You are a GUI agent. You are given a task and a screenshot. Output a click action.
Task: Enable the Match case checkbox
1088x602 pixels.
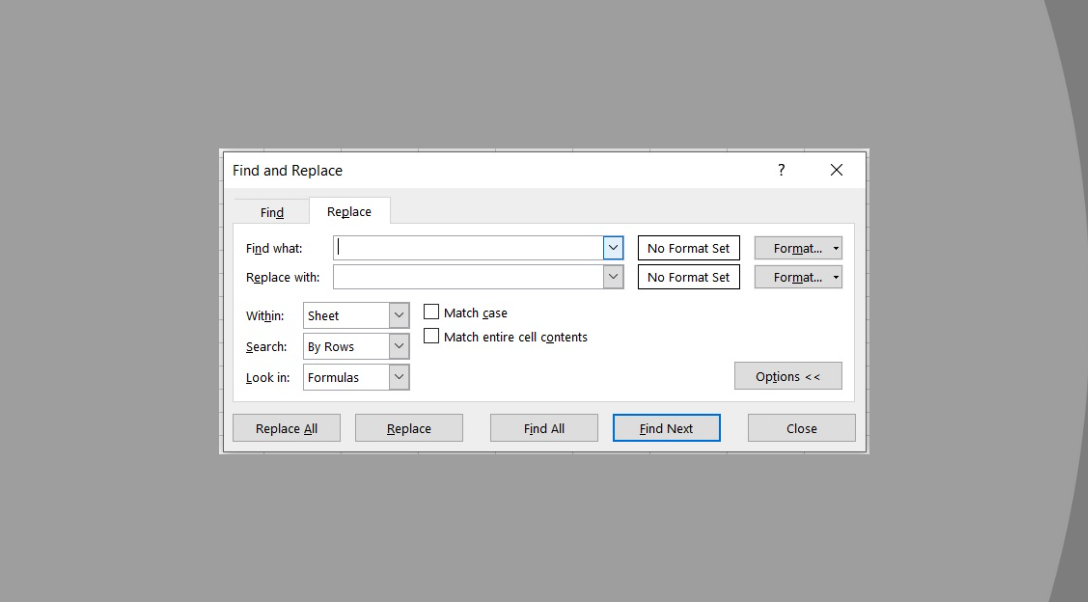tap(431, 311)
